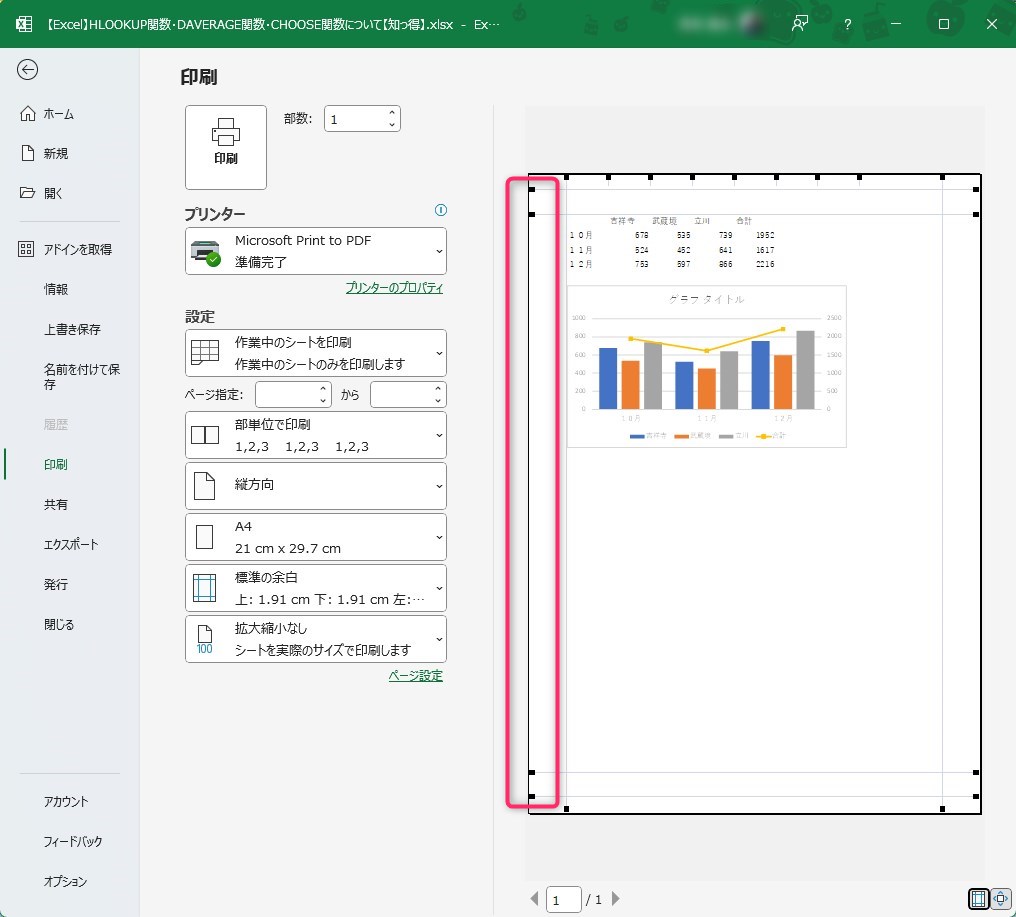Click the back arrow icon

[28, 69]
